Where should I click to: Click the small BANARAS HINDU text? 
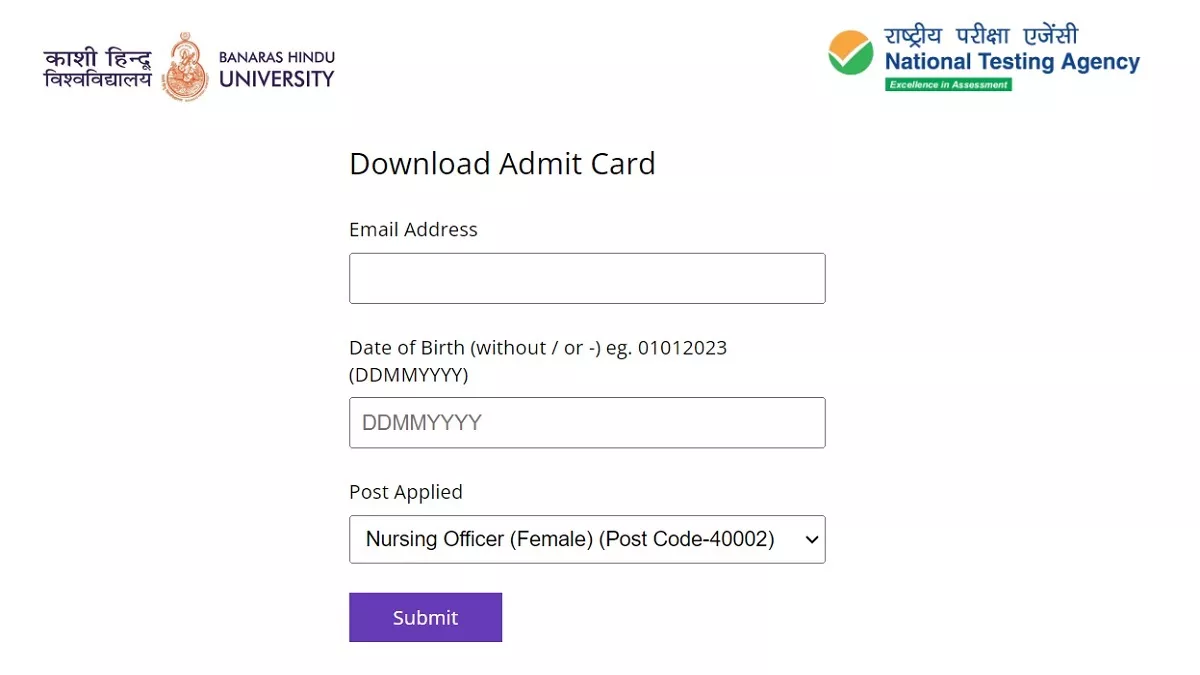pyautogui.click(x=276, y=57)
